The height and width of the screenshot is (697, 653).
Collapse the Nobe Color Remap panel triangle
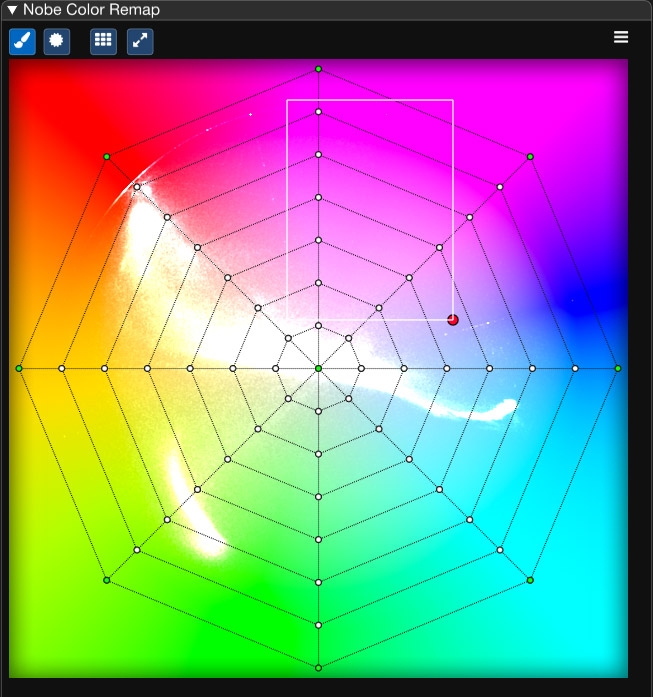coord(12,10)
